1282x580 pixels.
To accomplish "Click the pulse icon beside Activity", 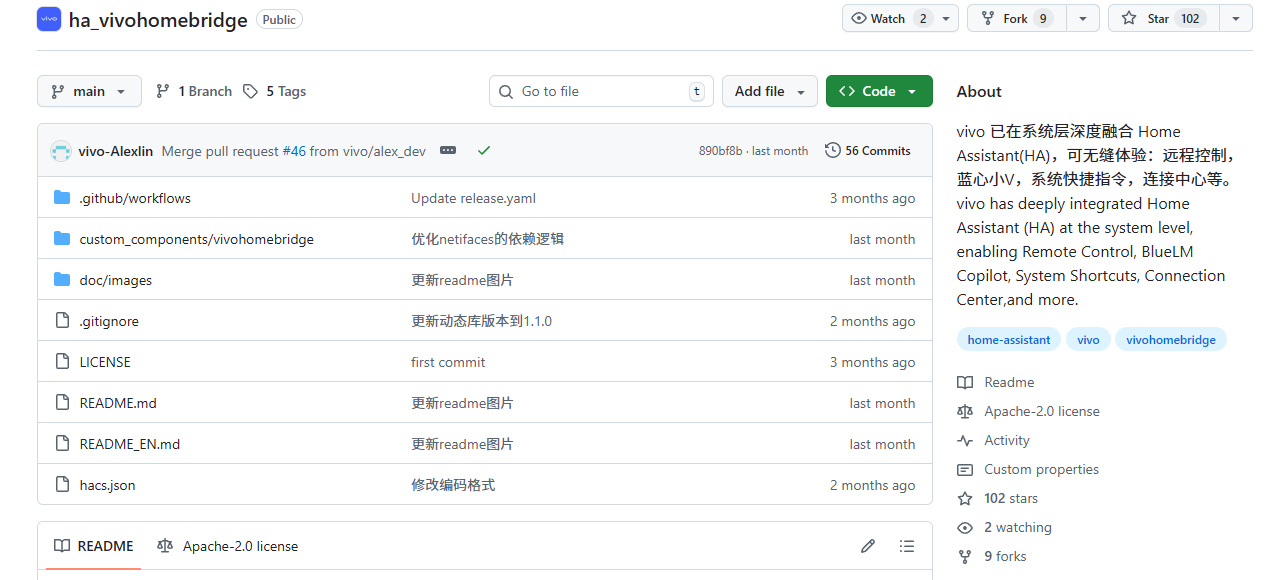I will 965,440.
